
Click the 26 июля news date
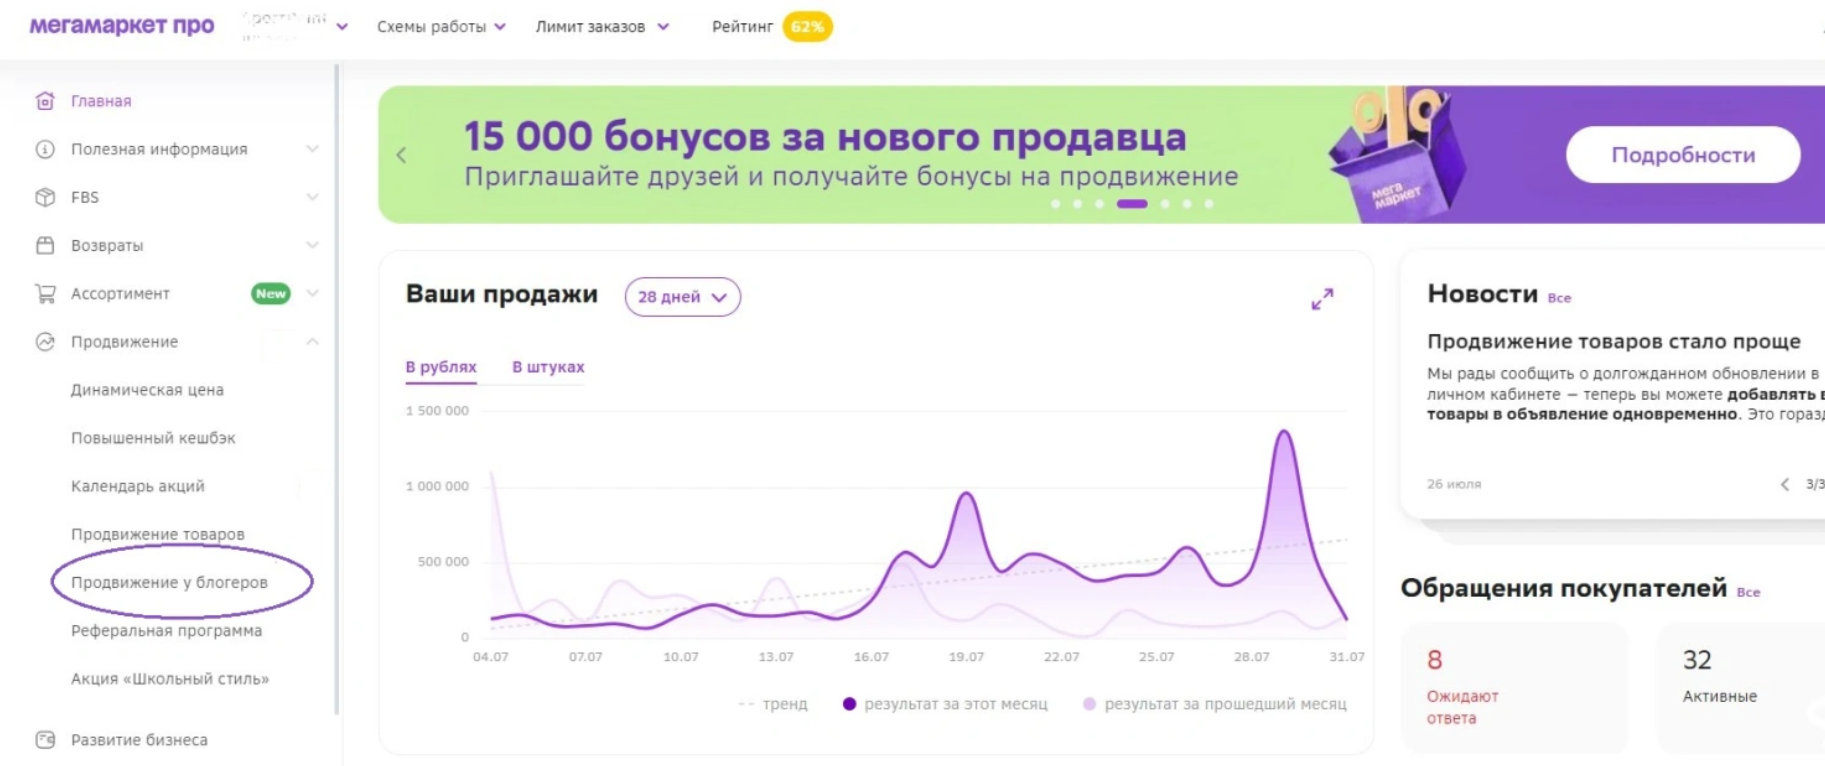[x=1454, y=484]
